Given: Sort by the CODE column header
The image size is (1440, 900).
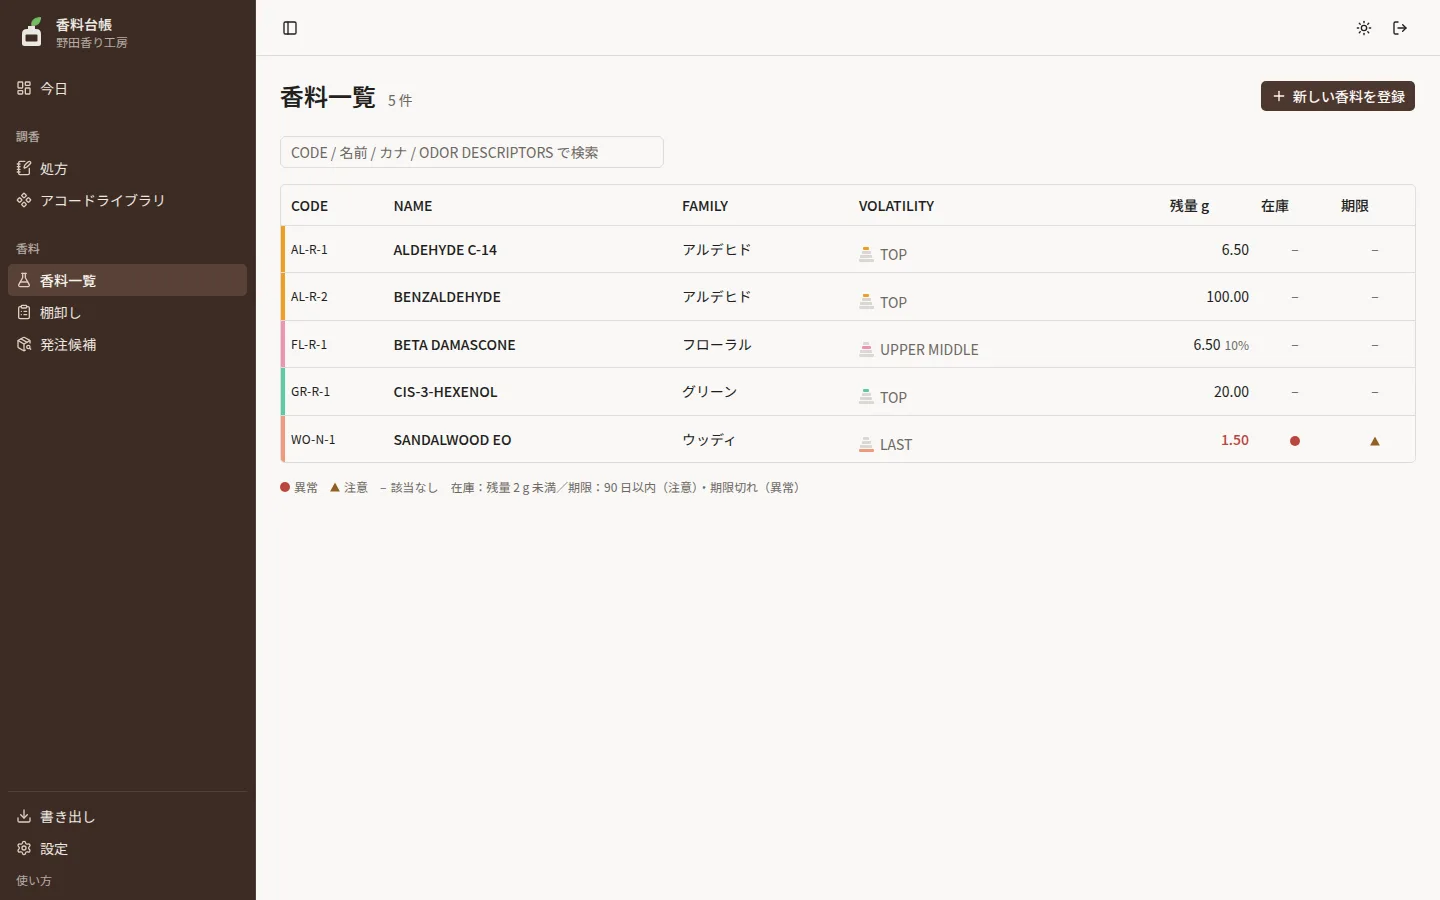Looking at the screenshot, I should tap(309, 206).
